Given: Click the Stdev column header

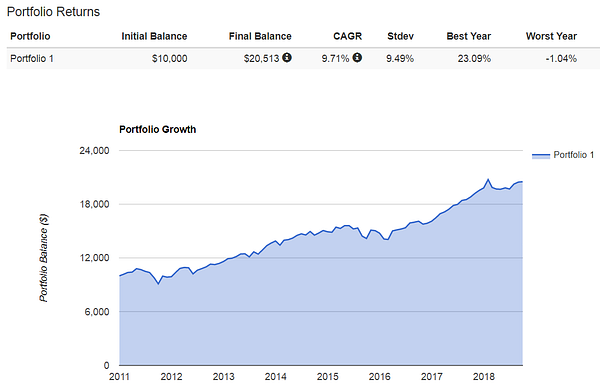Looking at the screenshot, I should tap(400, 36).
